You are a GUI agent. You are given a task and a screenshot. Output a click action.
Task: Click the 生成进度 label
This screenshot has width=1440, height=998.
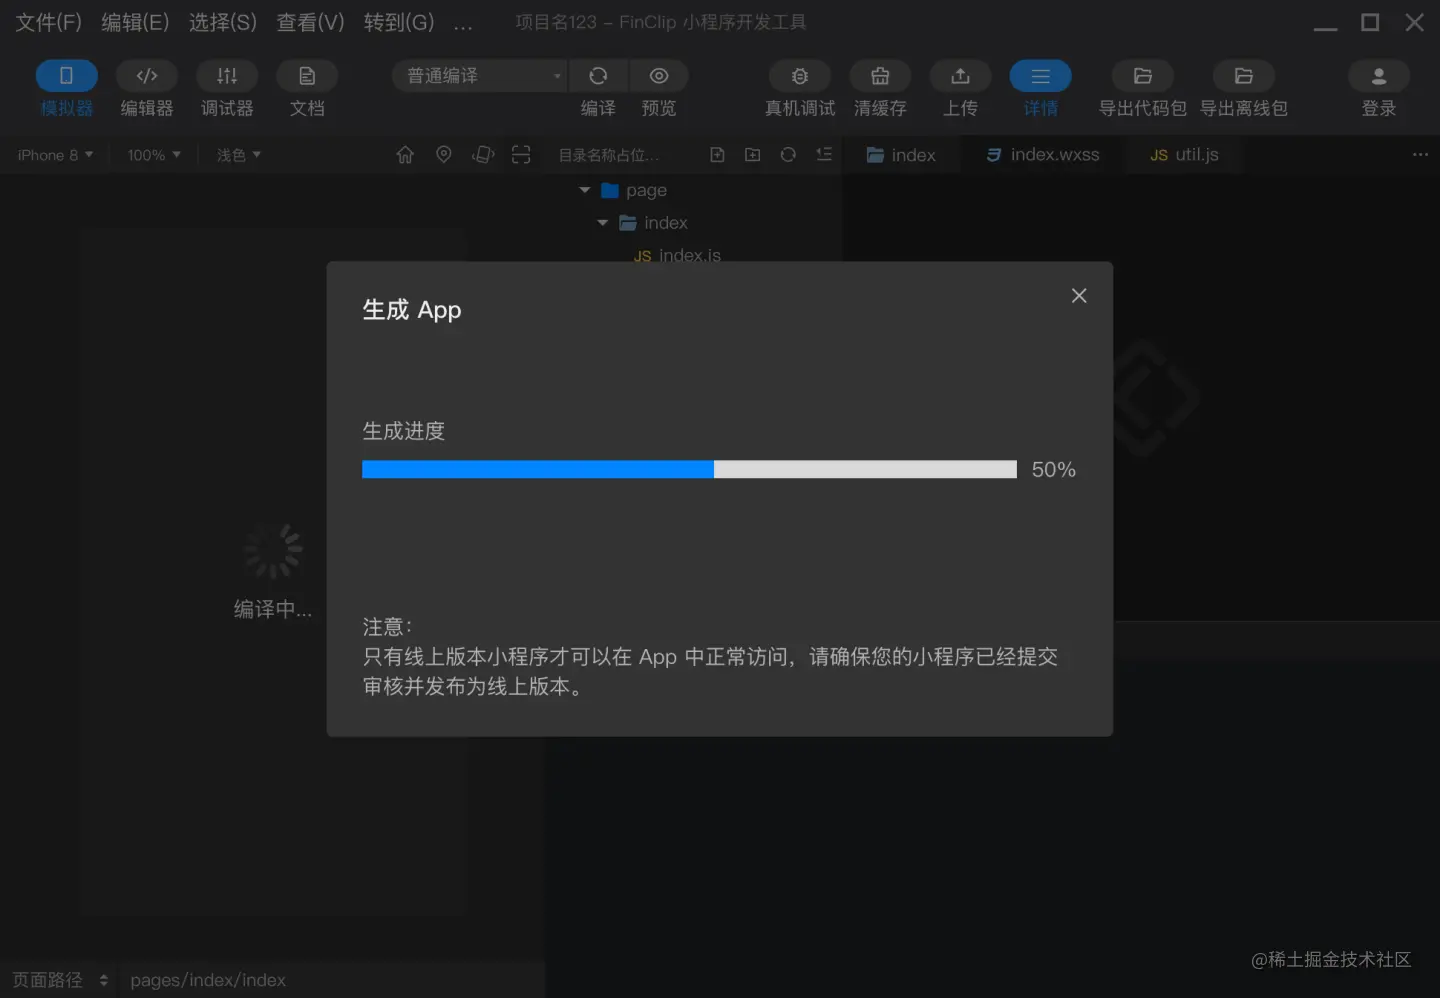[x=404, y=431]
